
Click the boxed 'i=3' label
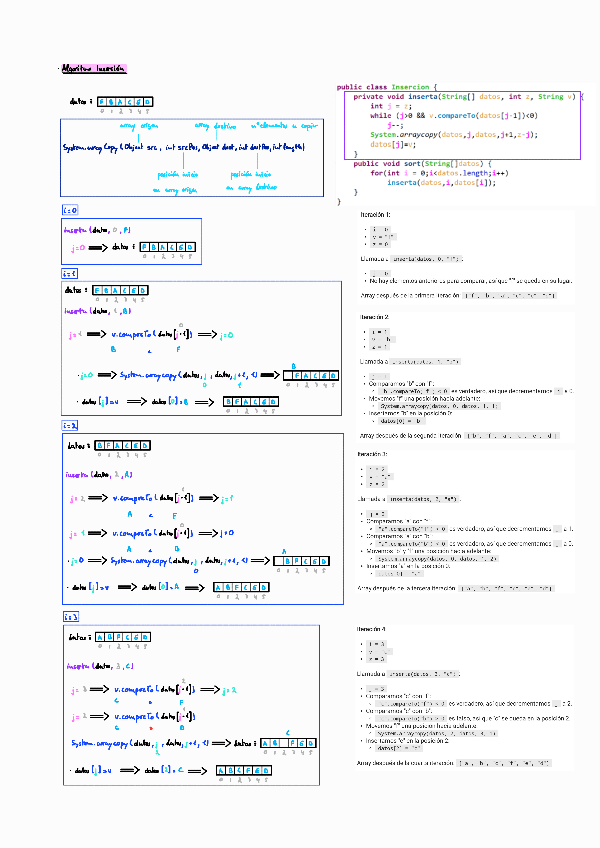pyautogui.click(x=71, y=617)
